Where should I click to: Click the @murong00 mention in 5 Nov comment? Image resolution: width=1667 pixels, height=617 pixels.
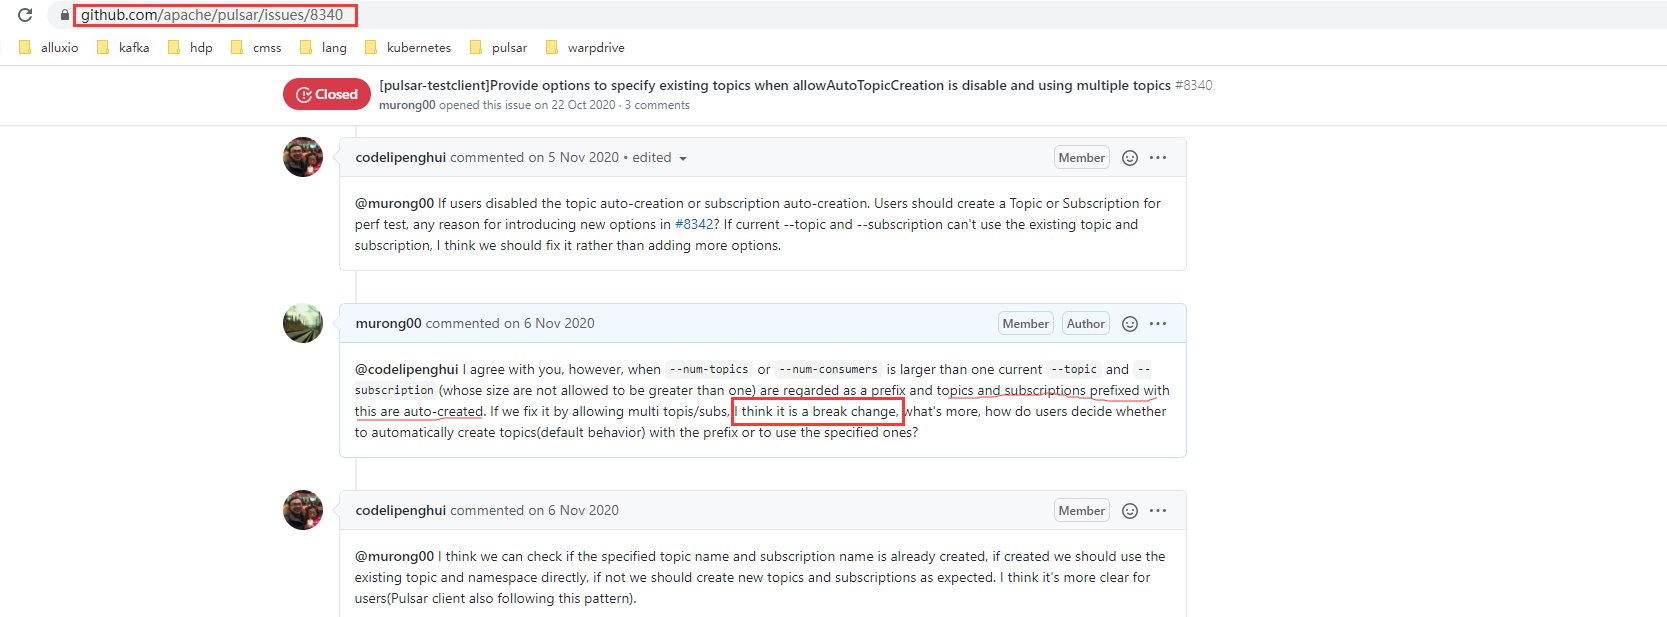(x=394, y=203)
